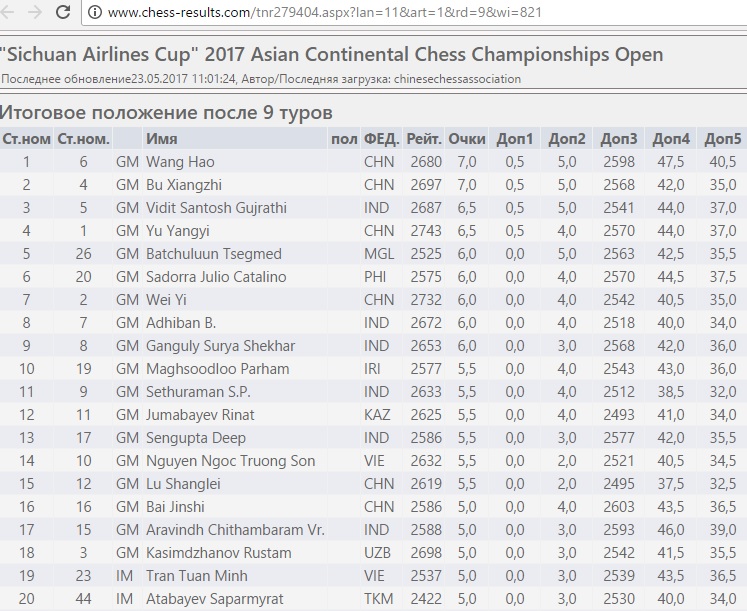This screenshot has height=611, width=747.
Task: Open player Bu Xiangzhi's entry
Action: [x=183, y=185]
